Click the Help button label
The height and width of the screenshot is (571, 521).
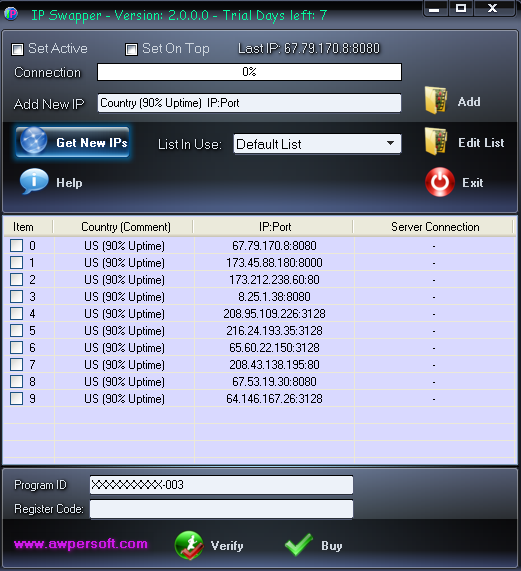(x=69, y=182)
